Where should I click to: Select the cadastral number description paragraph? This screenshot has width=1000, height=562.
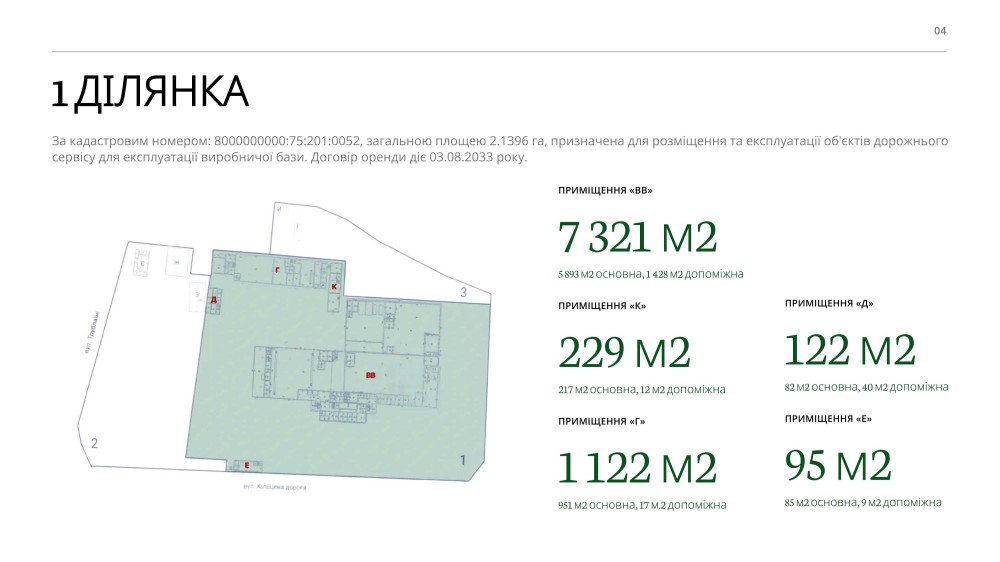500,150
